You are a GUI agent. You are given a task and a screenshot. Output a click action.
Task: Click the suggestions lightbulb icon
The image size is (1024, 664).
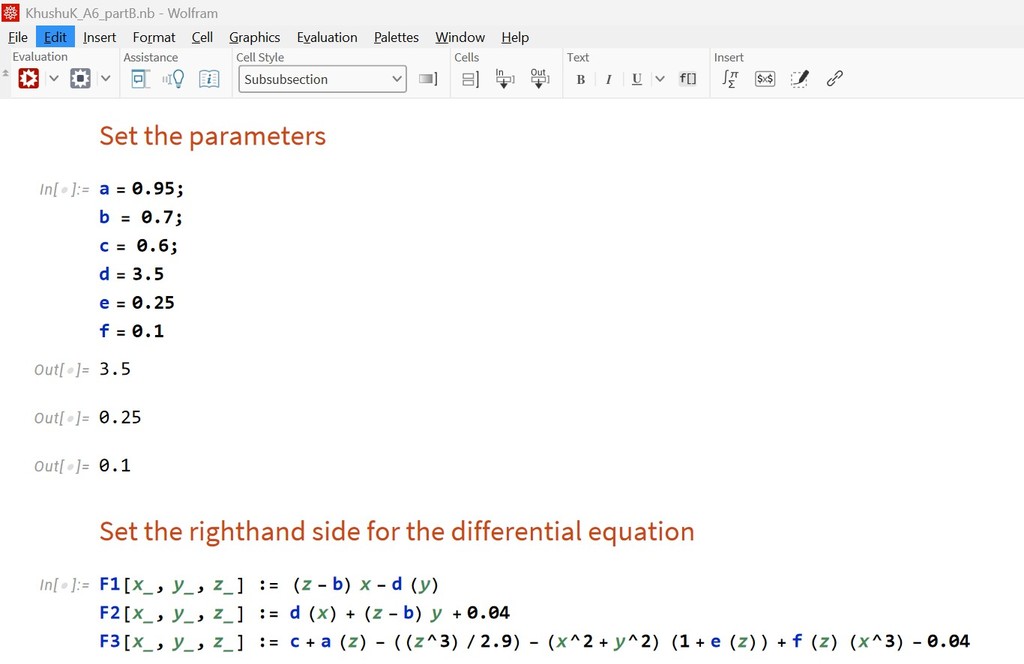click(174, 79)
